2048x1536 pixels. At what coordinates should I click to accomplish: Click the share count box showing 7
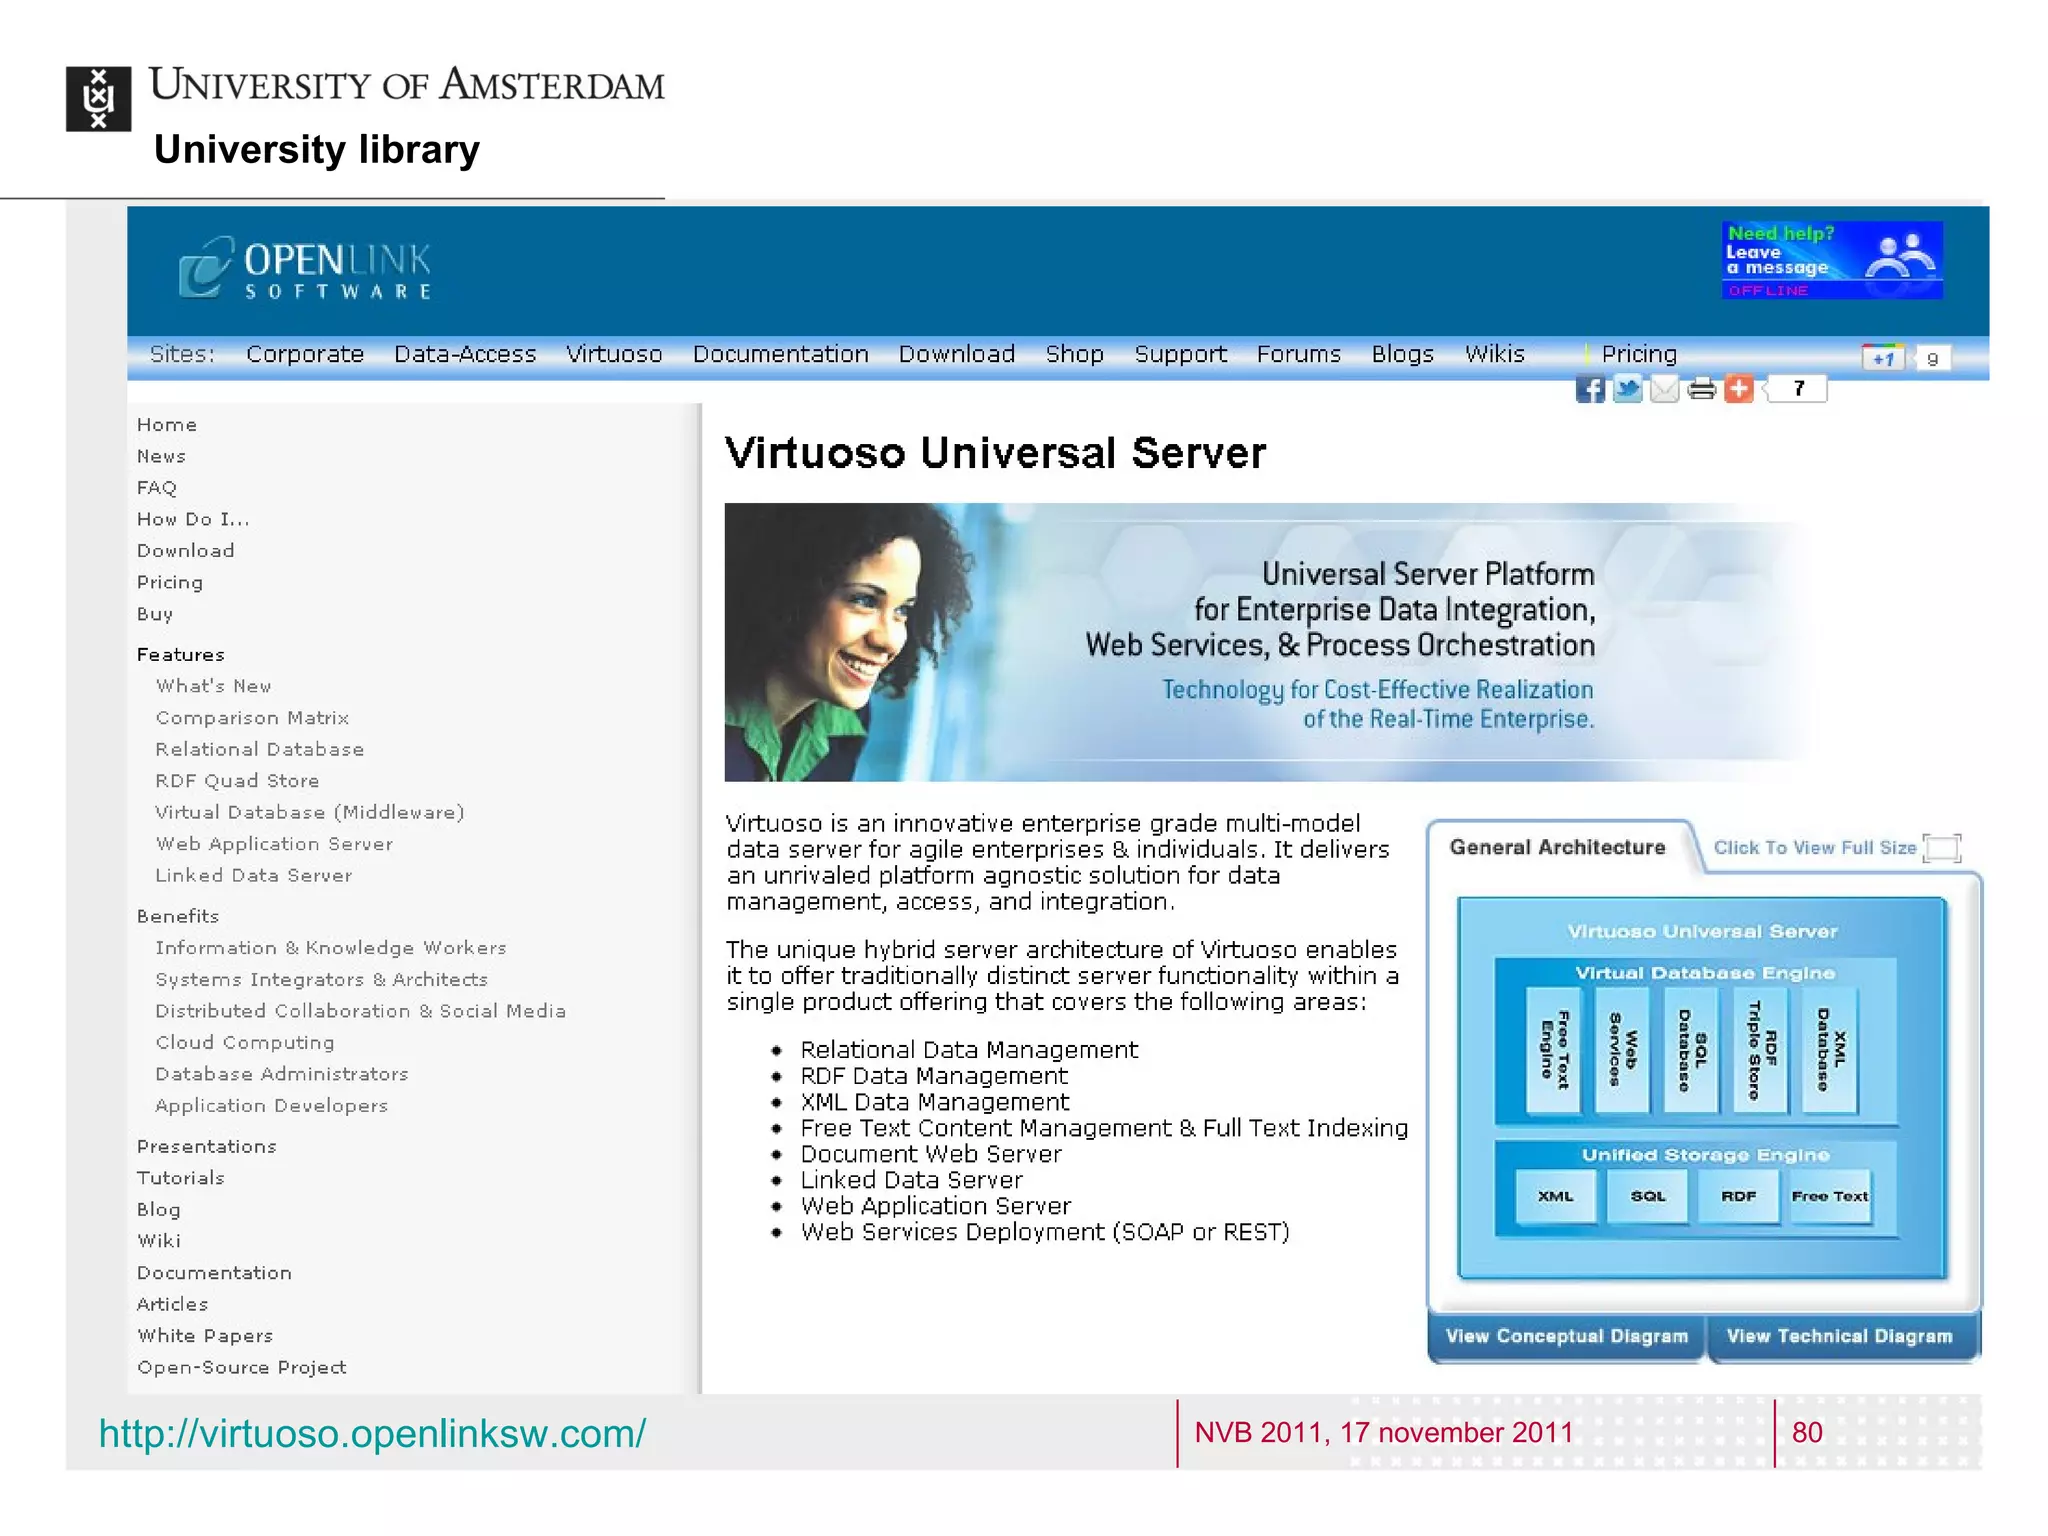[1798, 389]
